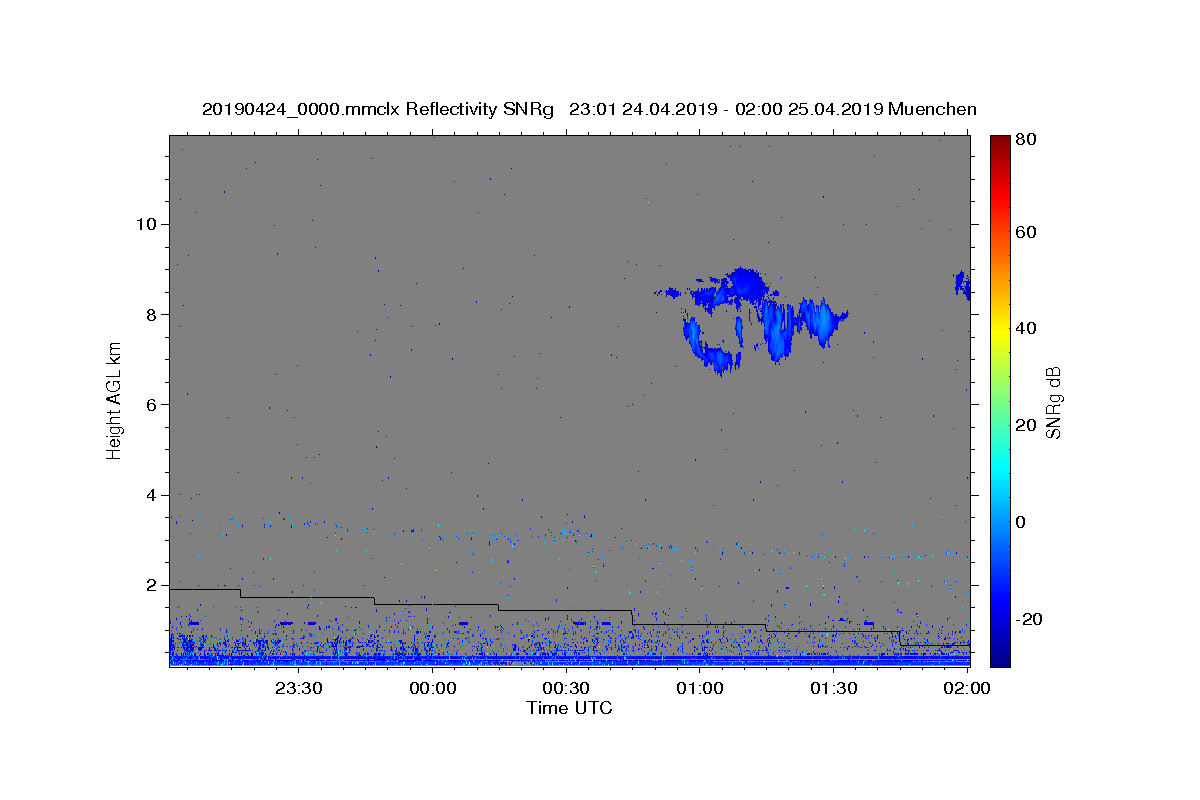Click the 'Time UTC' axis label
Screen dimensions: 1200x800
[569, 708]
